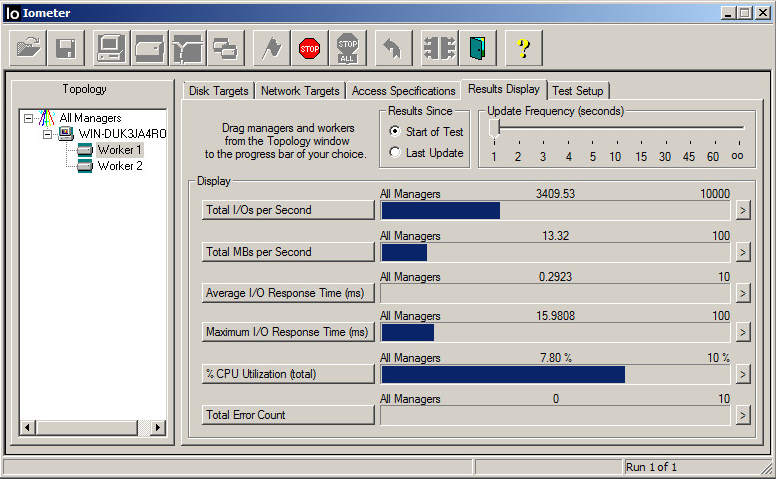Open Test Setup tab
Viewport: 776px width, 479px height.
click(x=578, y=91)
